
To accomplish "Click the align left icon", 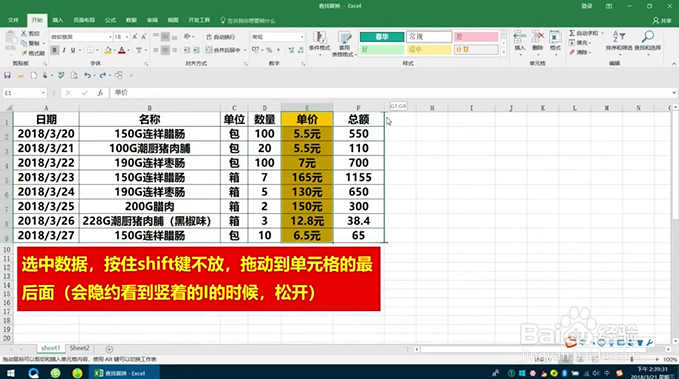I will coord(156,50).
